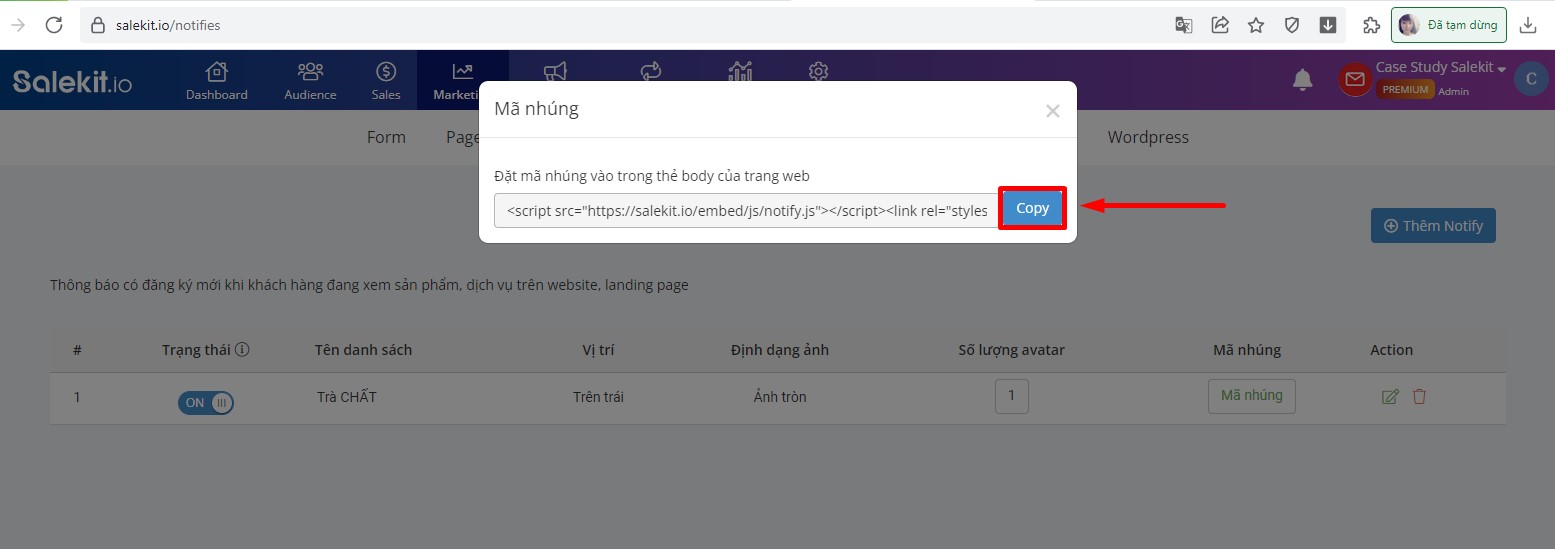This screenshot has height=549, width=1555.
Task: Switch to the Form tab
Action: (386, 137)
